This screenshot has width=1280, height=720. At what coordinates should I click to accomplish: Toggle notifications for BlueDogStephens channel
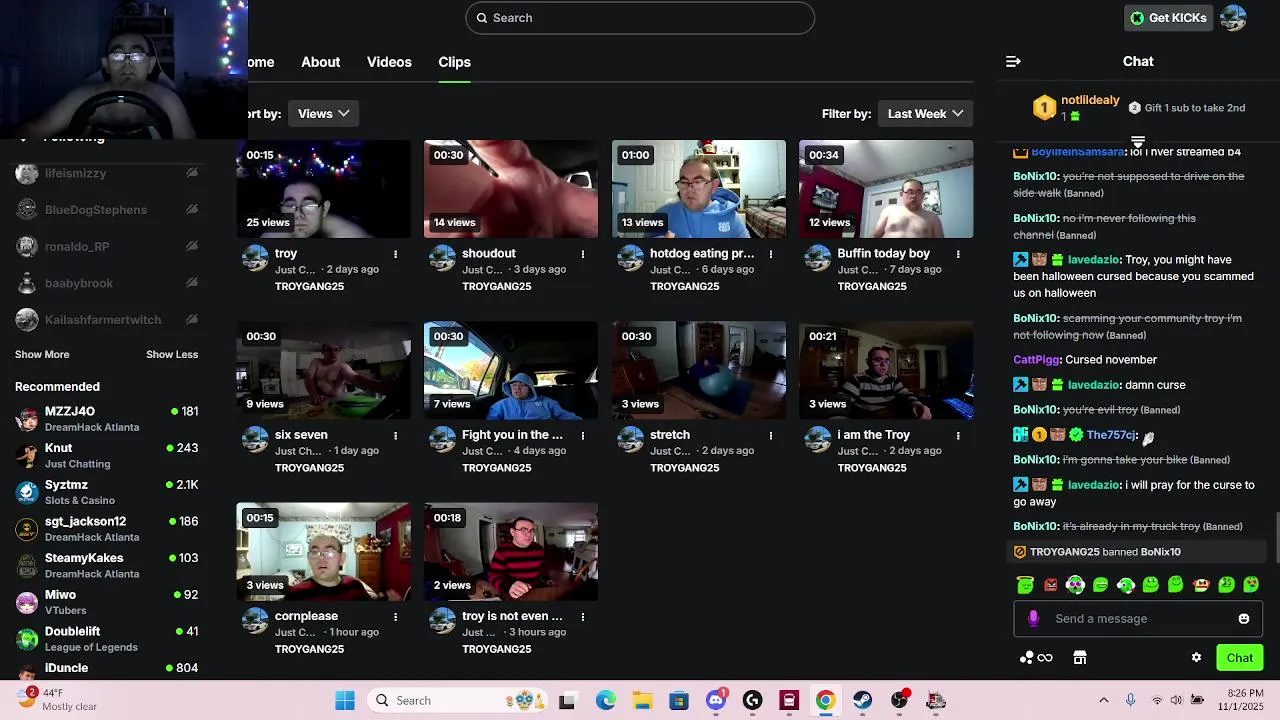tap(191, 210)
